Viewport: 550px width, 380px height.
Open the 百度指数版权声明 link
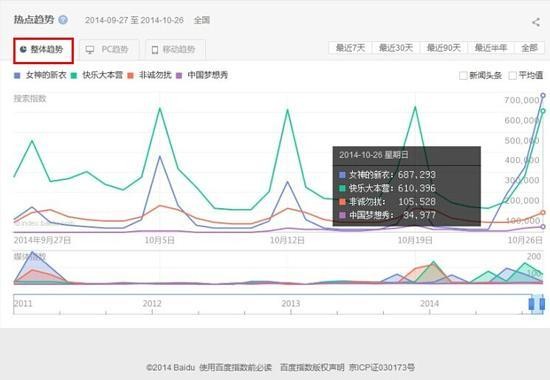(312, 367)
